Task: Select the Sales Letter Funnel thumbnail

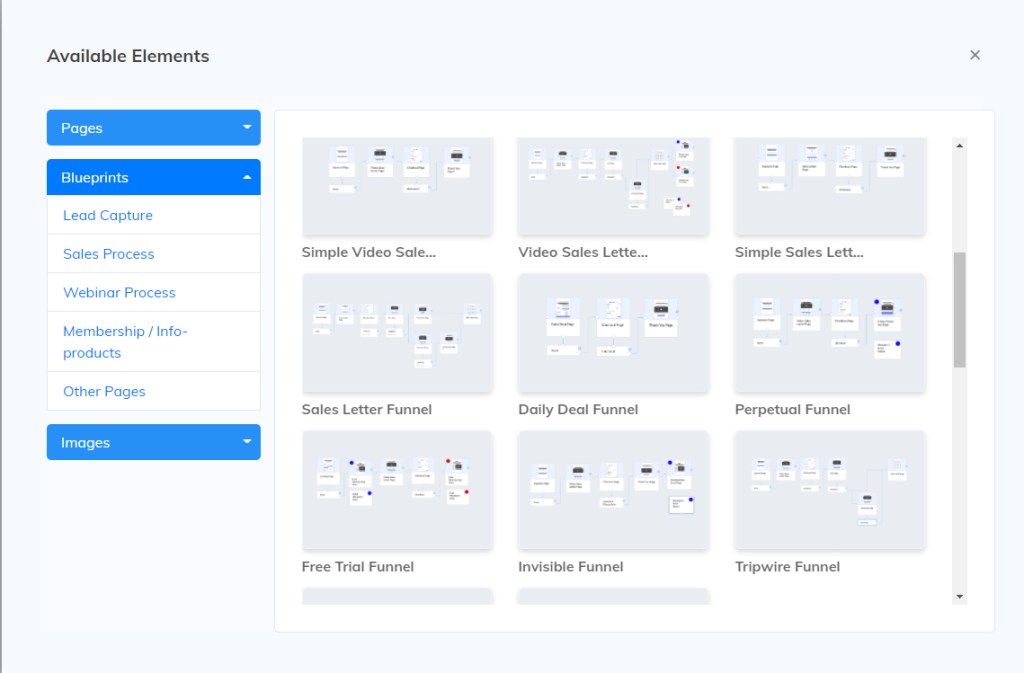Action: [397, 333]
